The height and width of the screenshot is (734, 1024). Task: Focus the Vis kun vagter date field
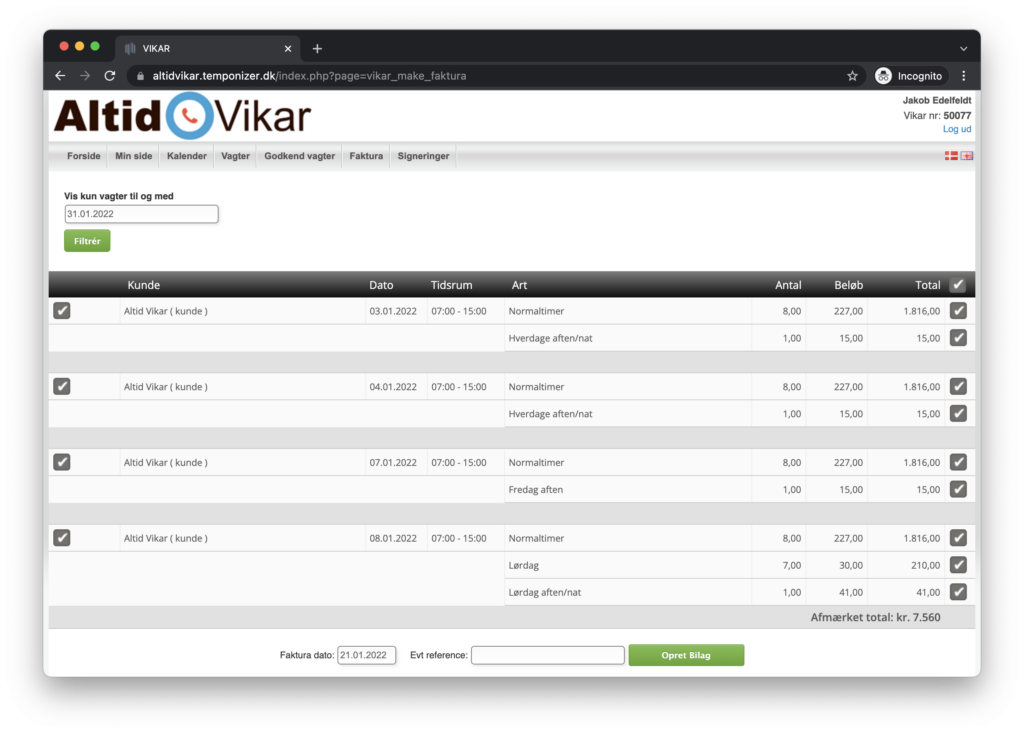click(141, 214)
